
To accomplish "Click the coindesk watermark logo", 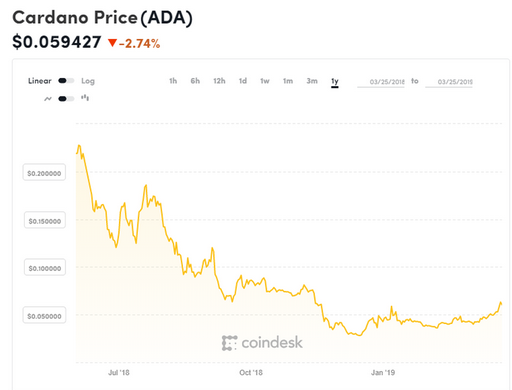I will 262,343.
